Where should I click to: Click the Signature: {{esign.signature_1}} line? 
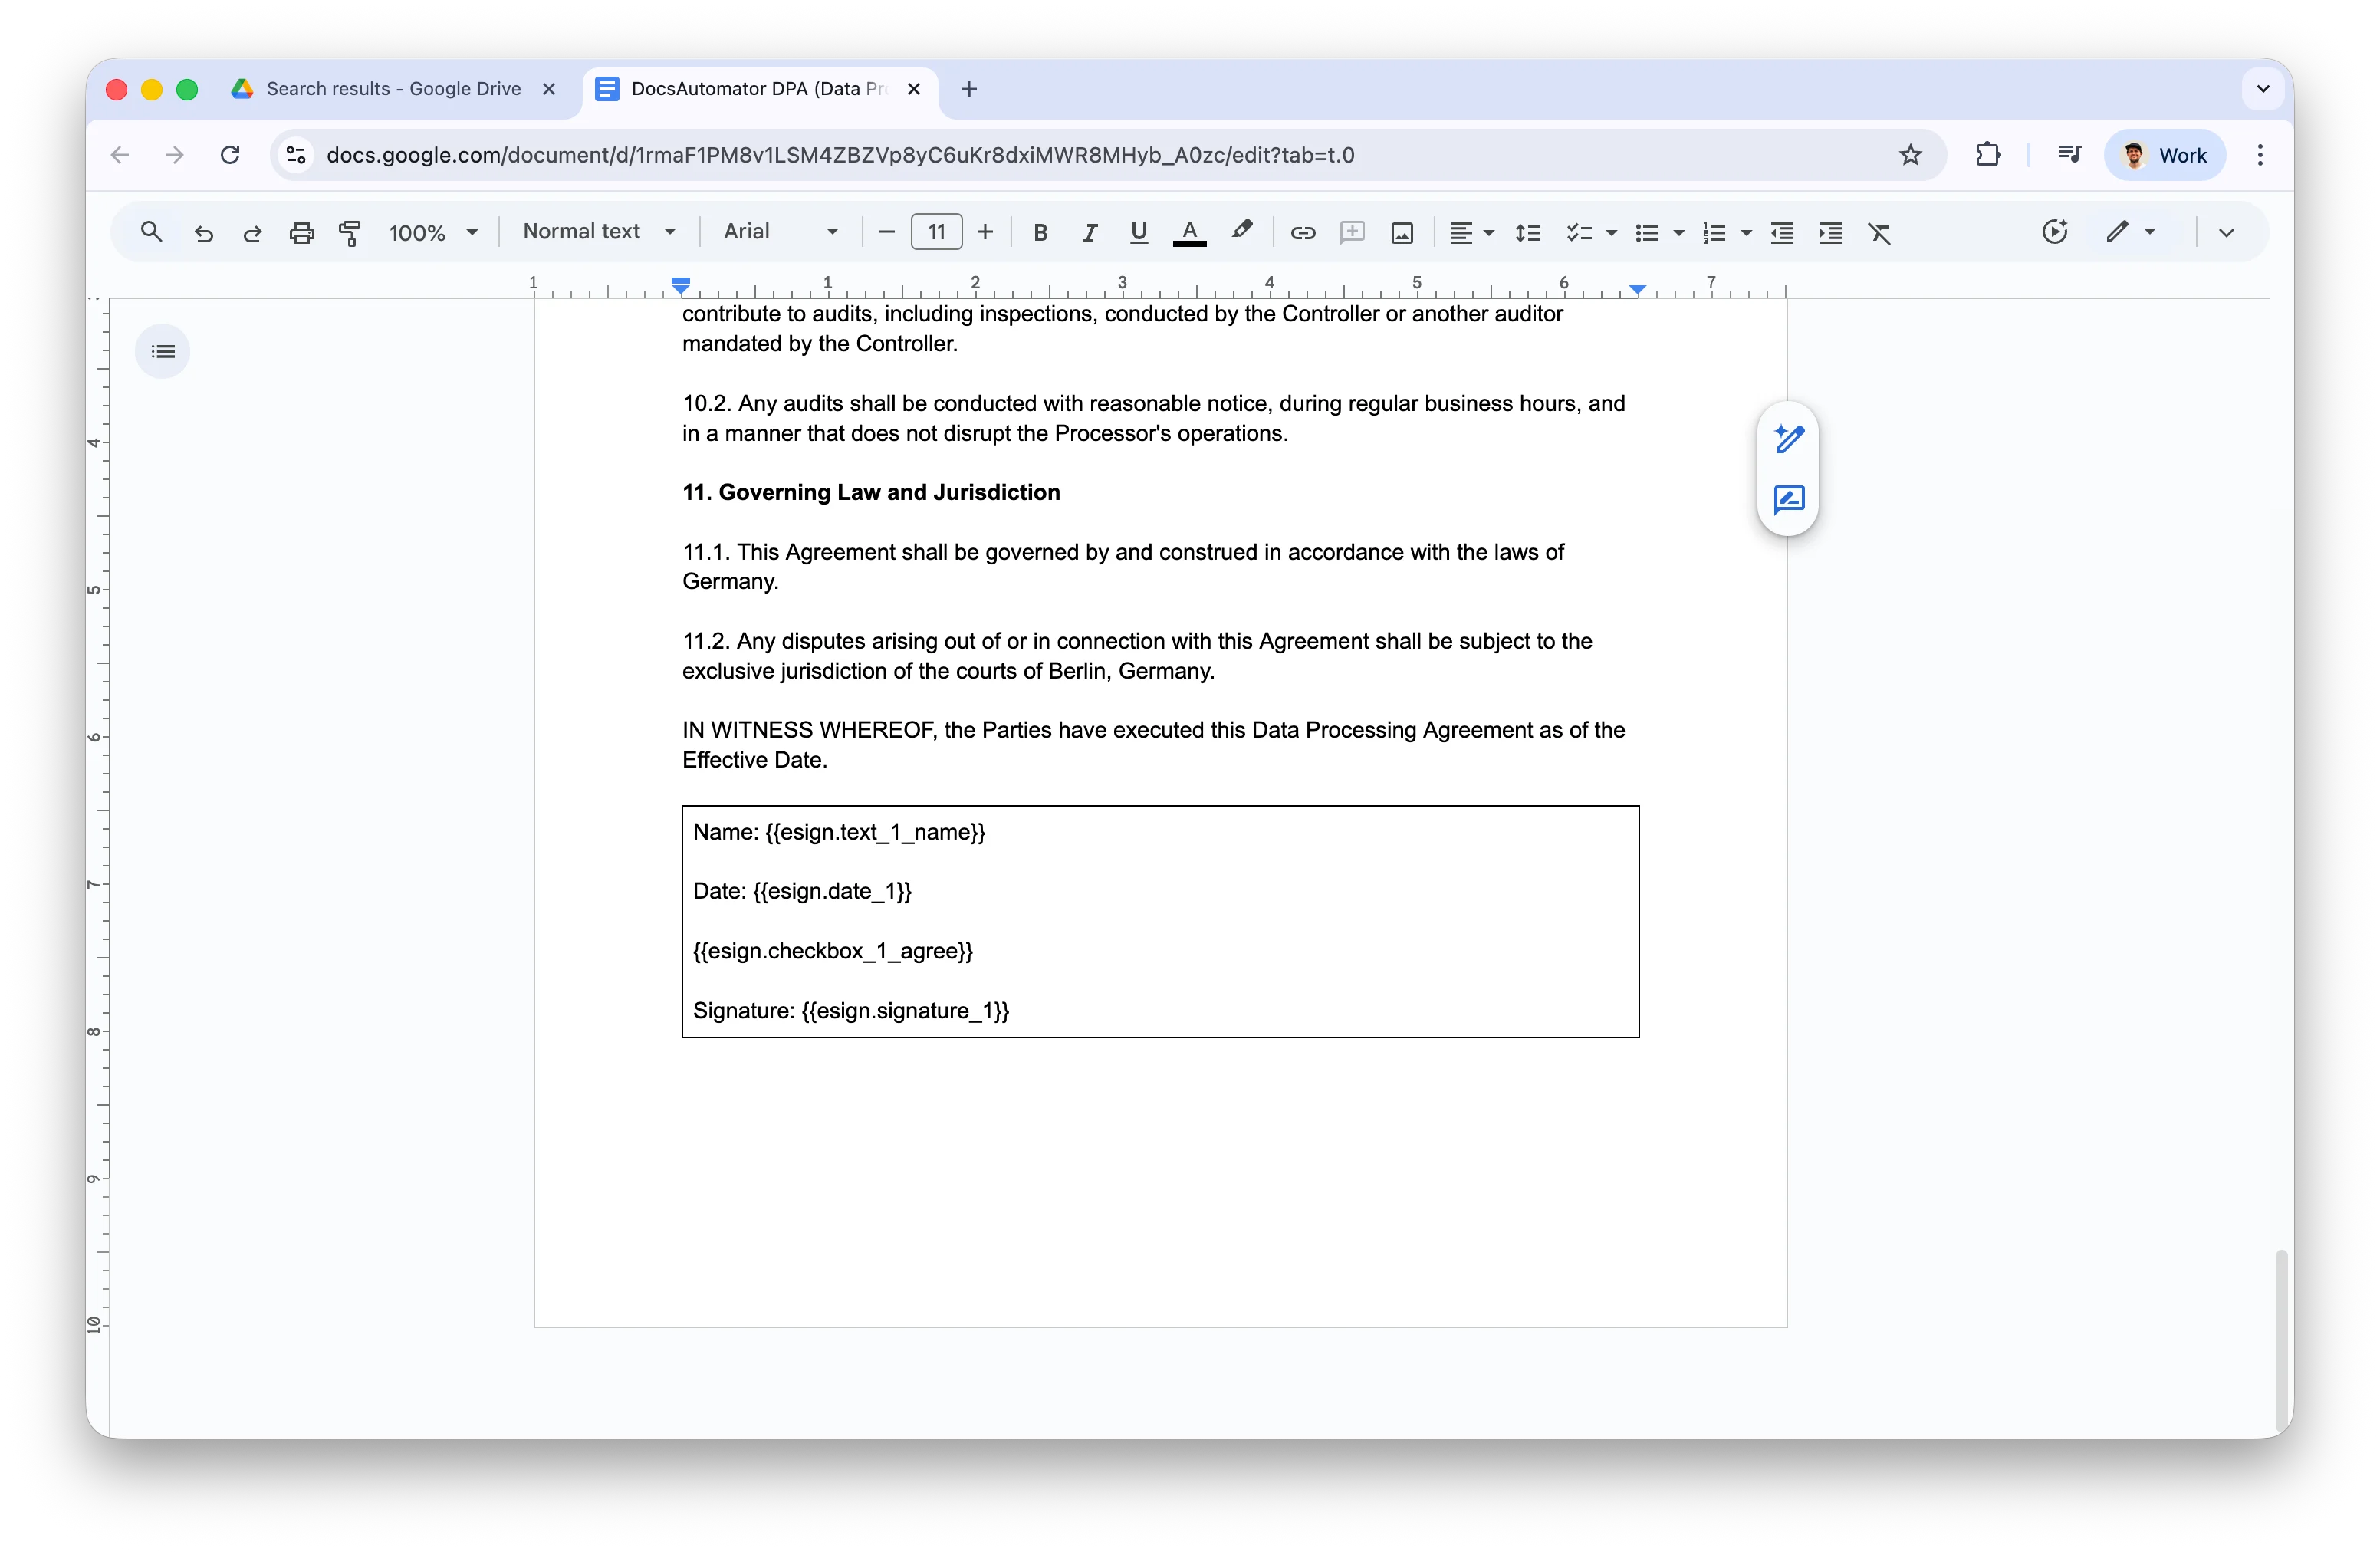851,1011
